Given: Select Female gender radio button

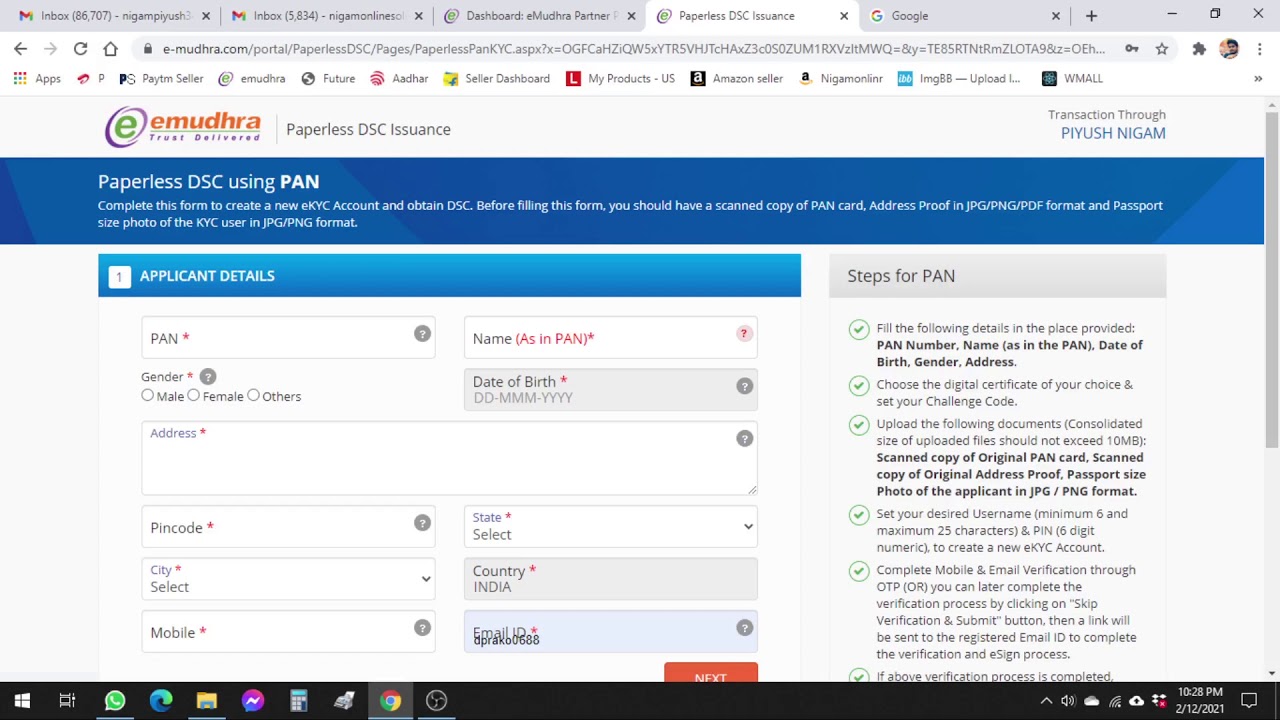Looking at the screenshot, I should (x=194, y=396).
